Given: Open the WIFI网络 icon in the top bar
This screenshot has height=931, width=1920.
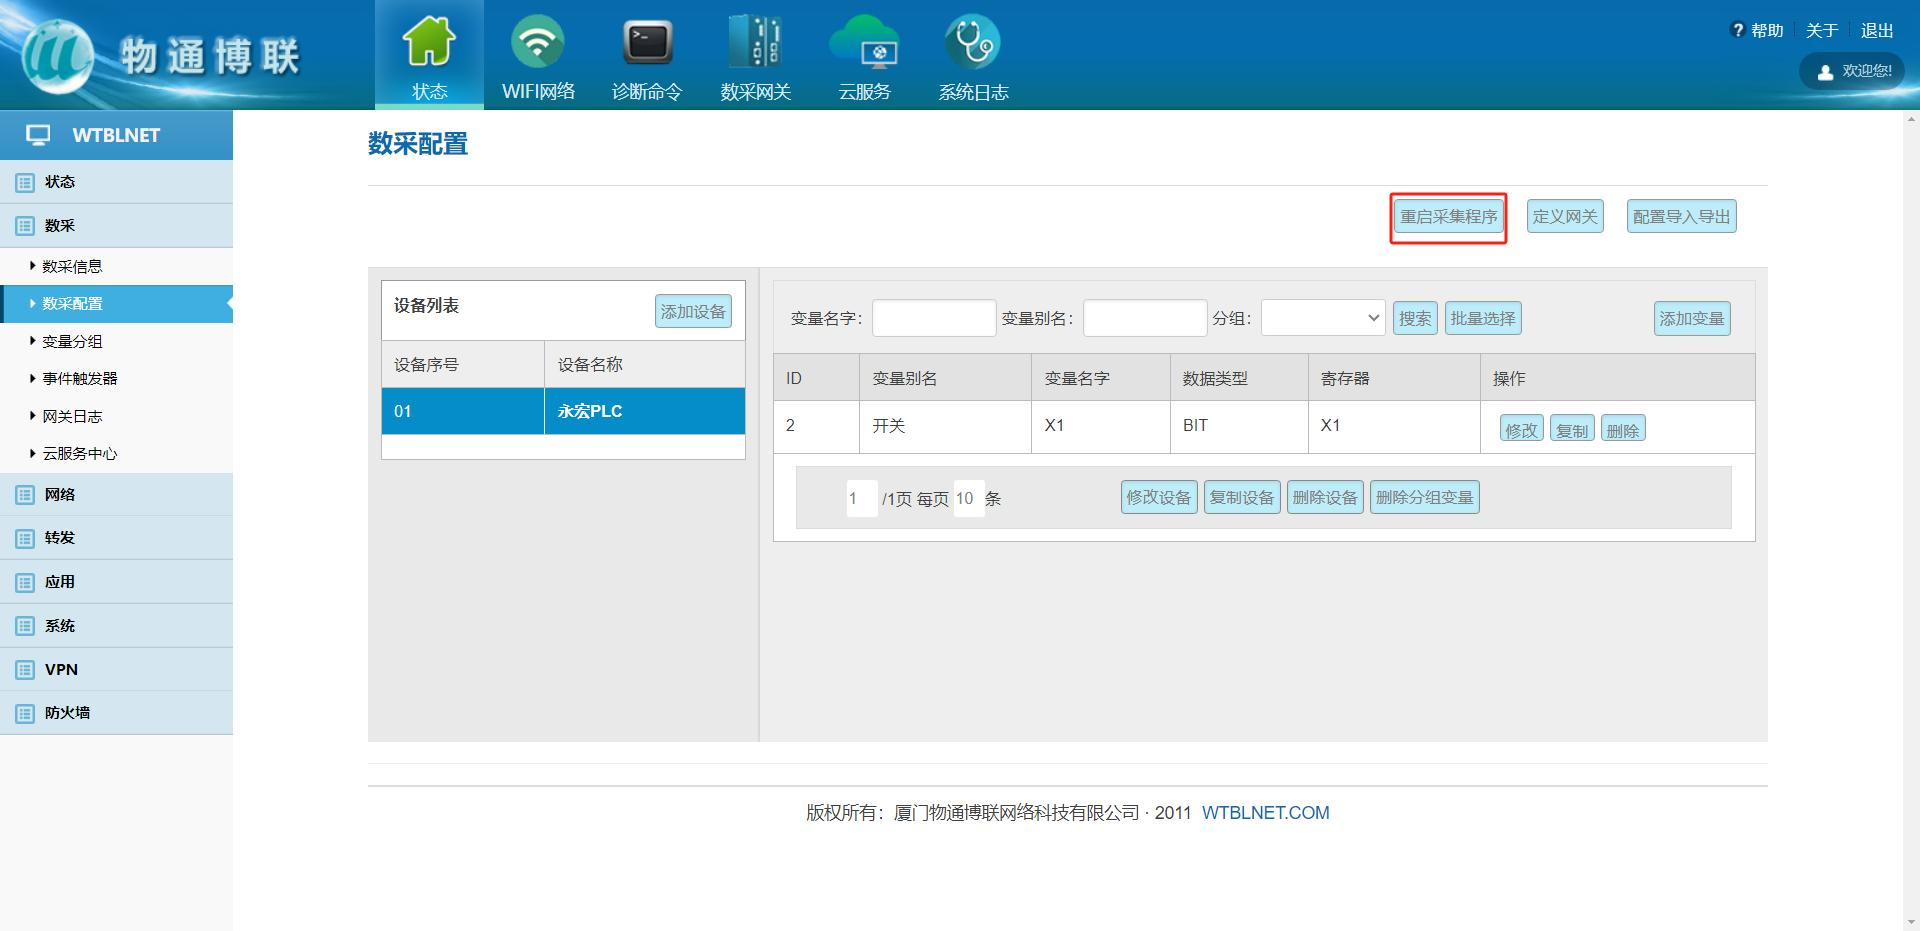Looking at the screenshot, I should pos(538,42).
